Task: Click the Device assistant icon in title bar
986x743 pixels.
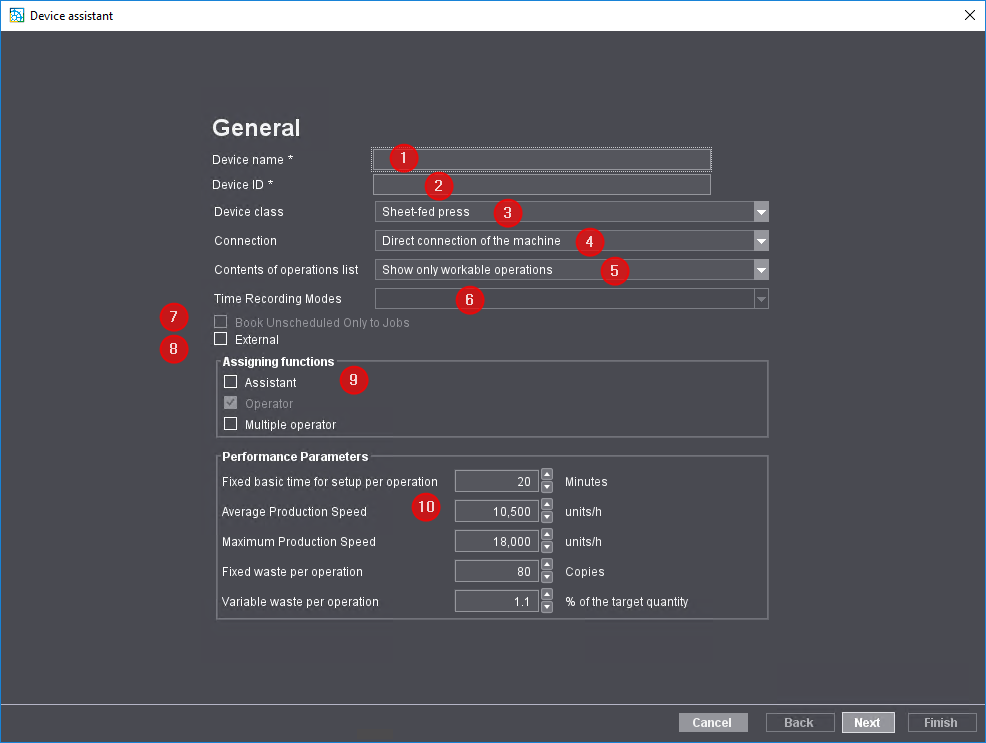Action: click(x=16, y=15)
